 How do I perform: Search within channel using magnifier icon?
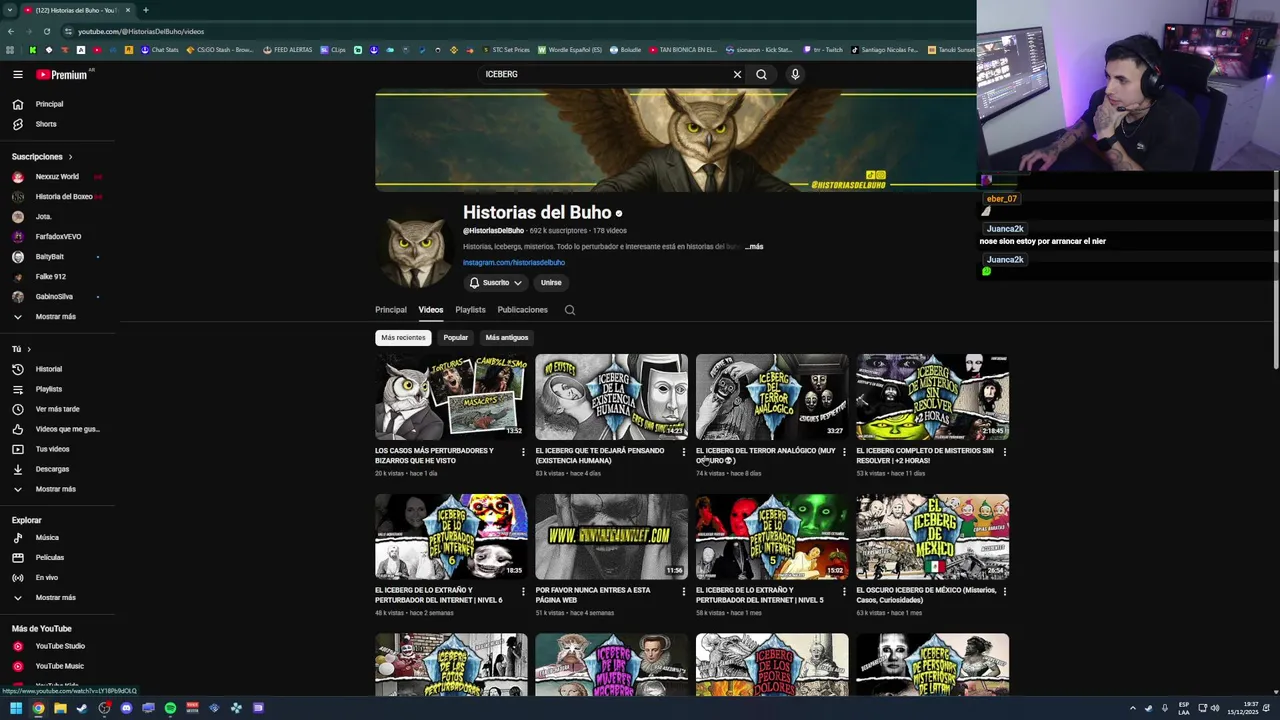570,310
